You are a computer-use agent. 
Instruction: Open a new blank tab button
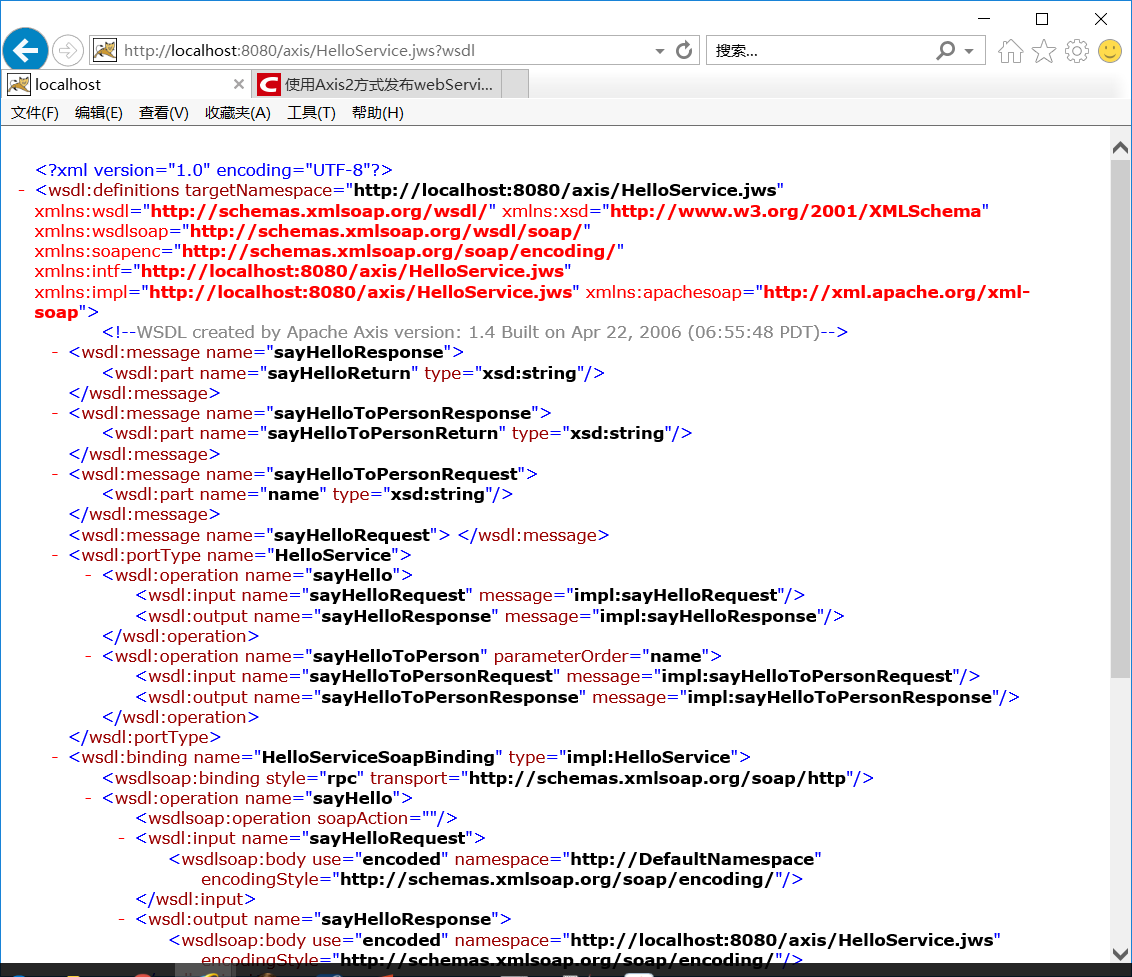click(x=515, y=84)
